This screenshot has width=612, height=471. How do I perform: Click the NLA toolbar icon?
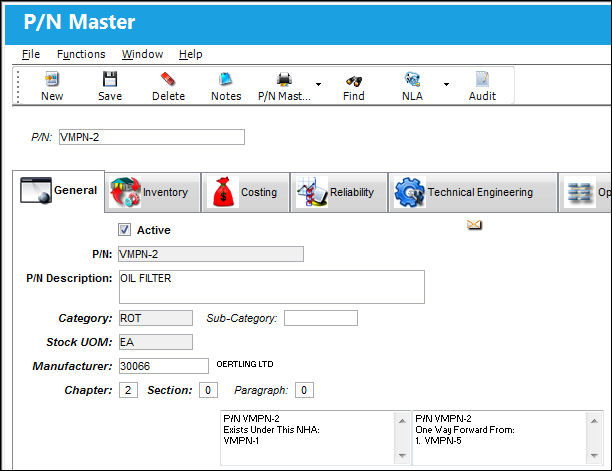pyautogui.click(x=412, y=79)
